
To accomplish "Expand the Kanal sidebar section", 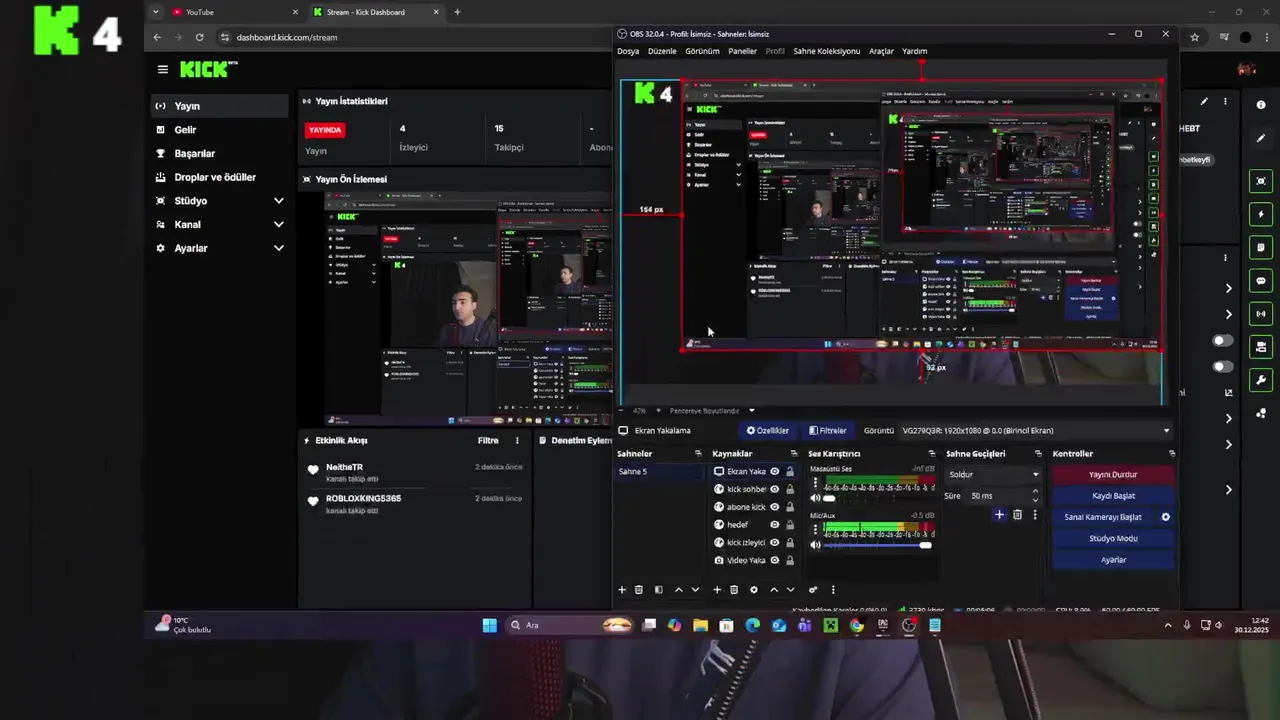I will [x=278, y=224].
